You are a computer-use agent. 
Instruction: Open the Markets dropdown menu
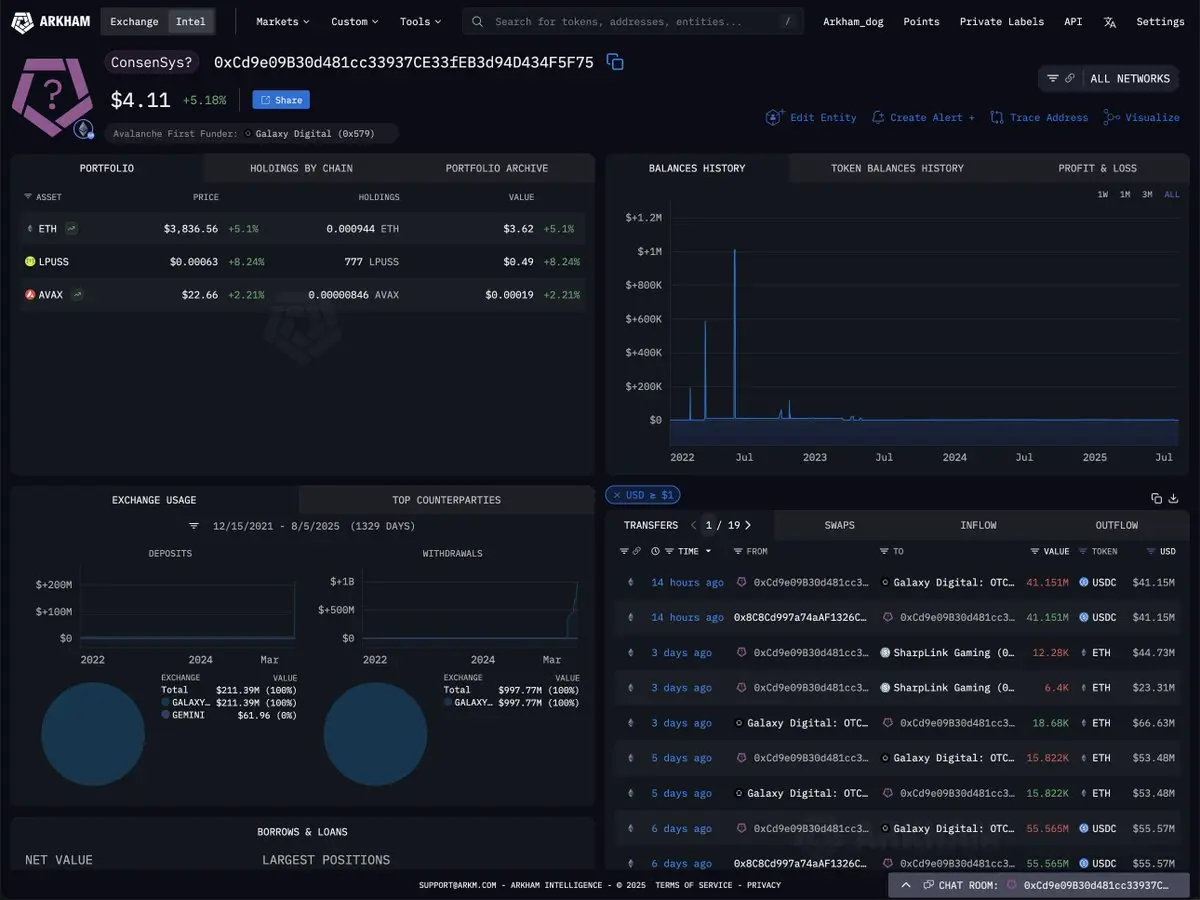283,21
